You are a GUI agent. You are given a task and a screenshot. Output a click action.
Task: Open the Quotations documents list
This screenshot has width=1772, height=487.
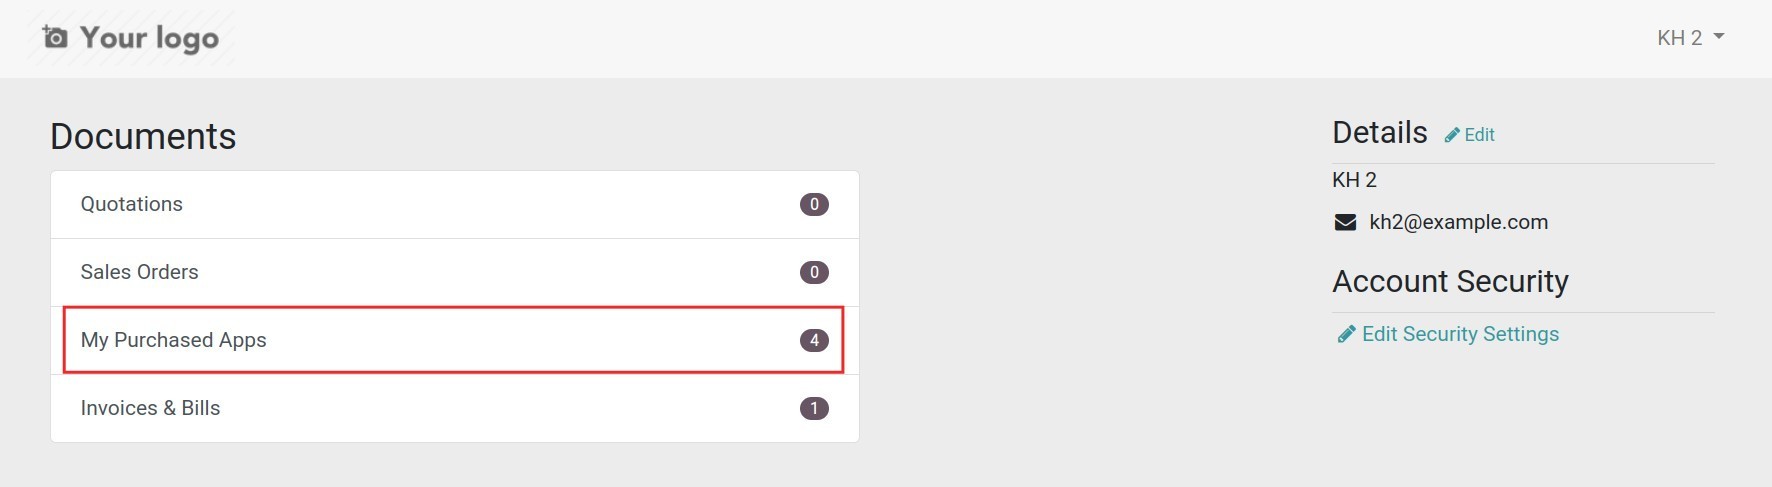click(132, 204)
